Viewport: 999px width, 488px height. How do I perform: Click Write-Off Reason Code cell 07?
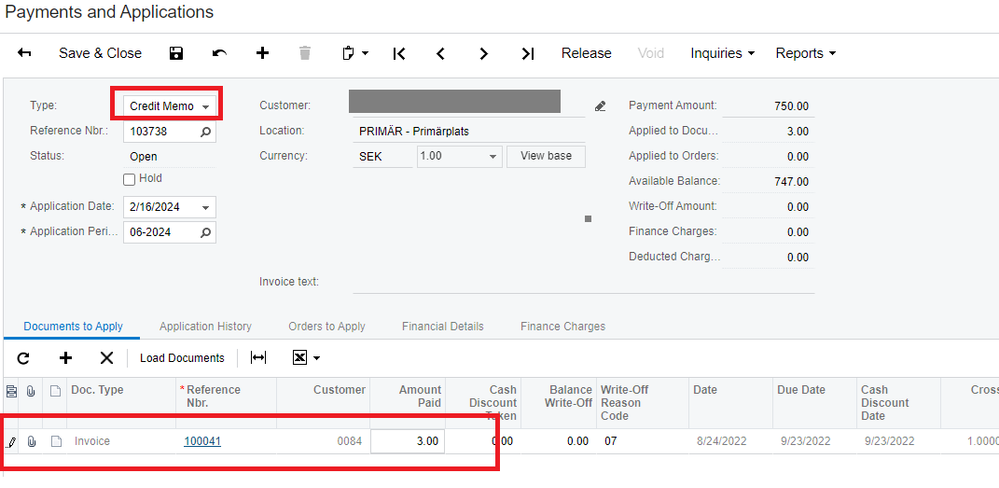[x=642, y=441]
